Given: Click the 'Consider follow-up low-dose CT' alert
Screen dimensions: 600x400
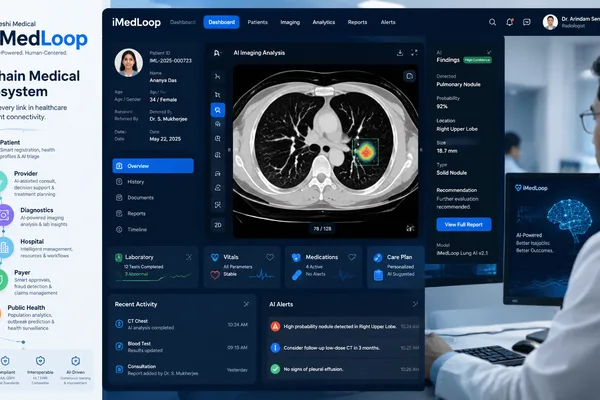Looking at the screenshot, I should click(344, 348).
